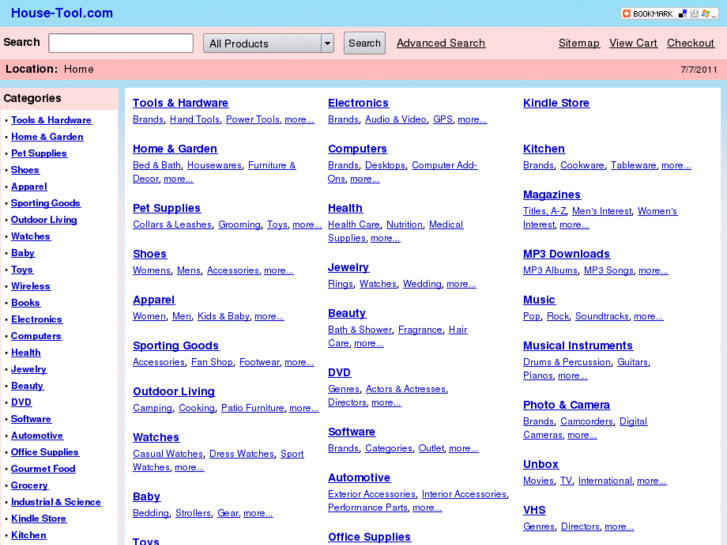Open the Tools & Hardware main heading

click(180, 103)
